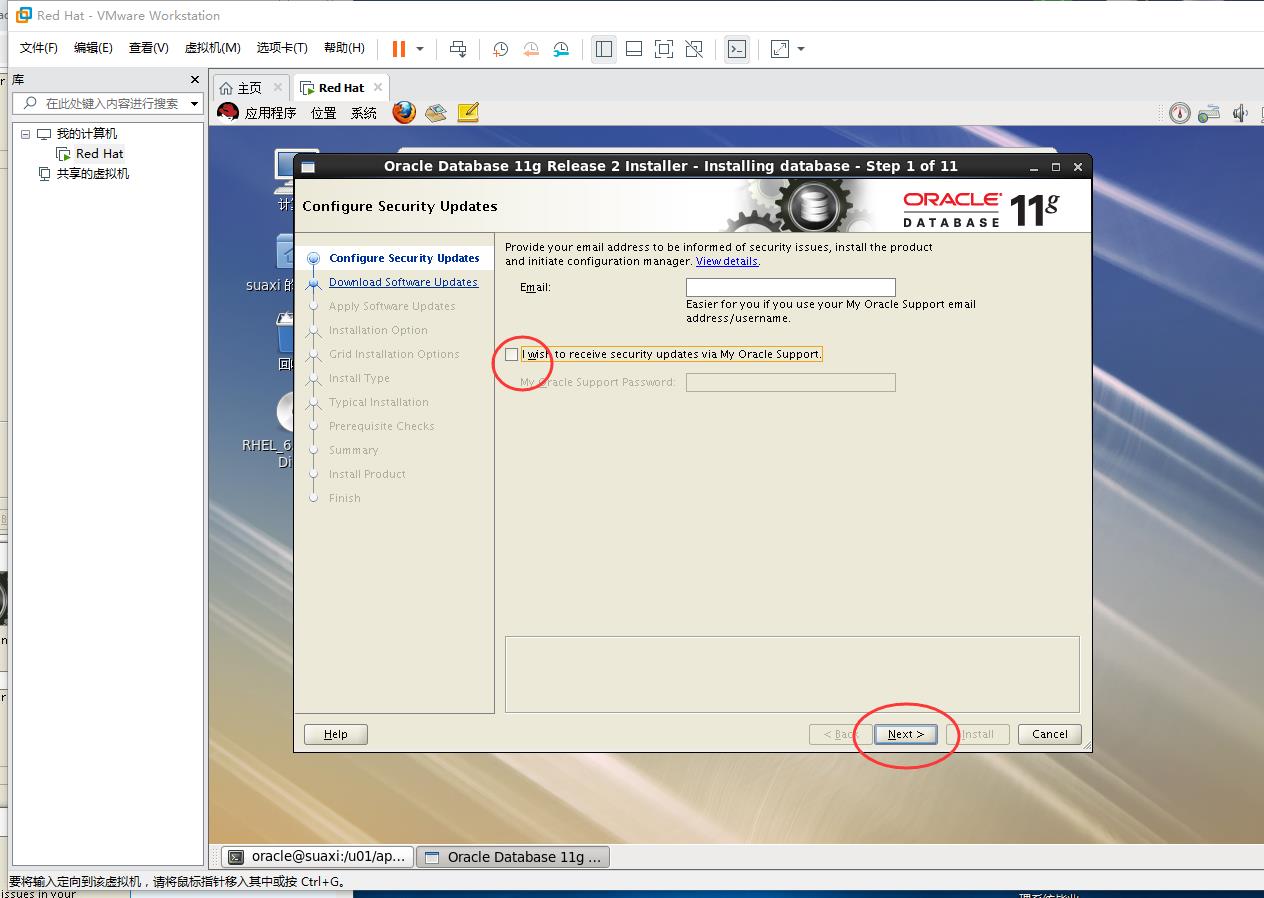Toggle the thumbnail bar view icon

pos(634,49)
